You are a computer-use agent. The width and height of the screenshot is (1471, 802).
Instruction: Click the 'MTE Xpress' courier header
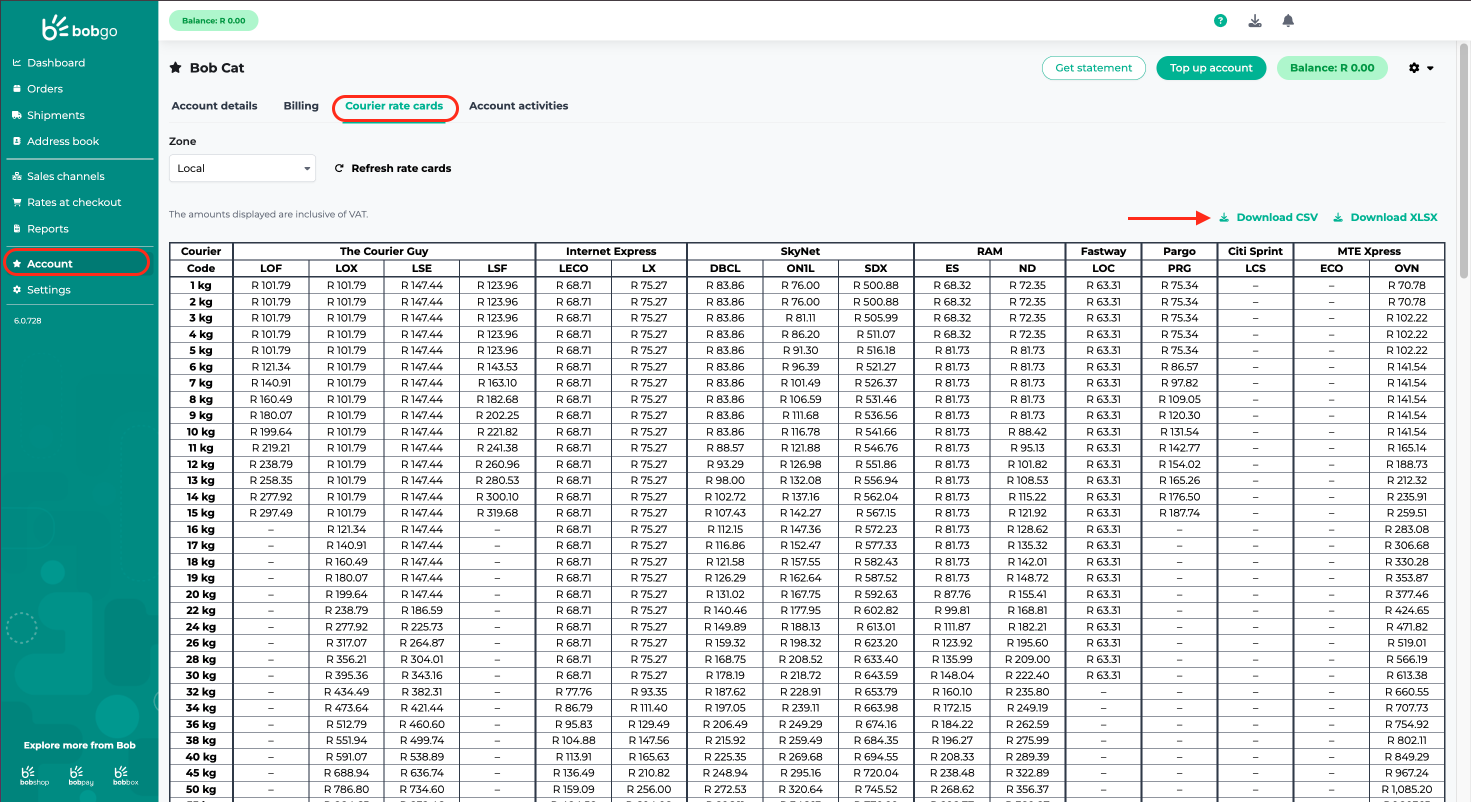click(1369, 251)
